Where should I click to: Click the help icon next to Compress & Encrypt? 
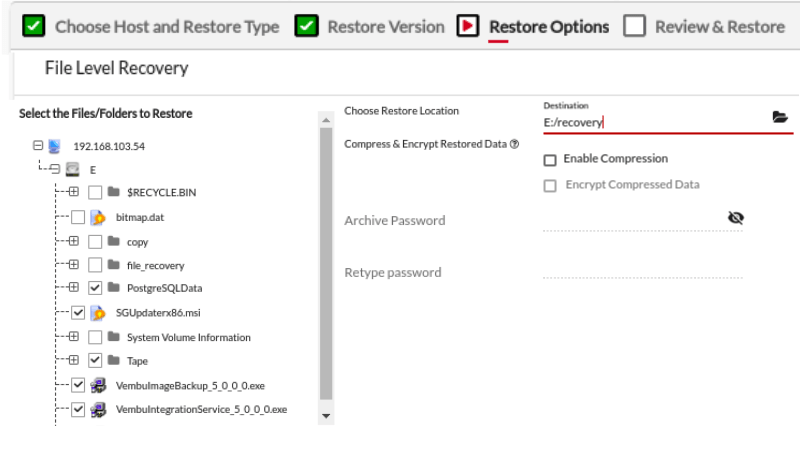(514, 144)
